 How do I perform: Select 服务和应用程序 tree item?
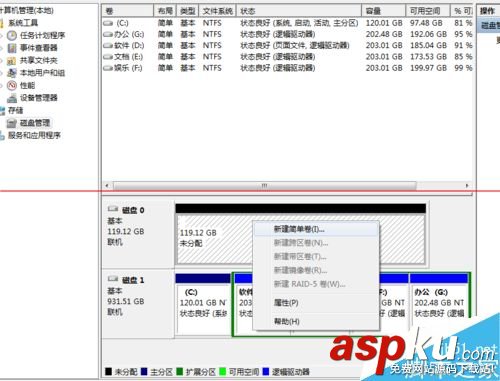[34, 135]
